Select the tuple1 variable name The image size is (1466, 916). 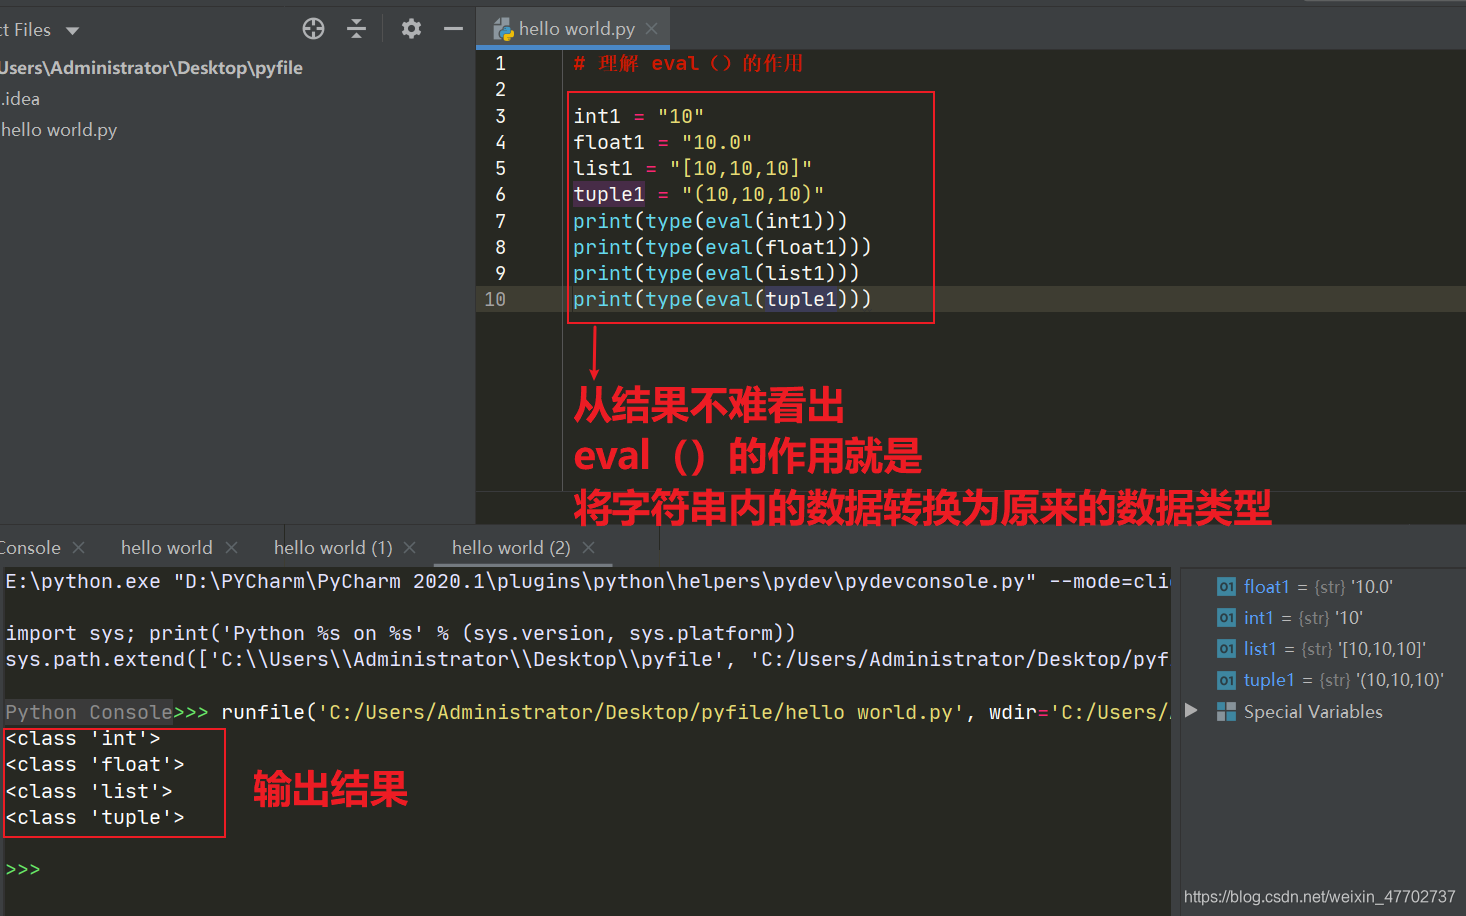tap(1269, 680)
